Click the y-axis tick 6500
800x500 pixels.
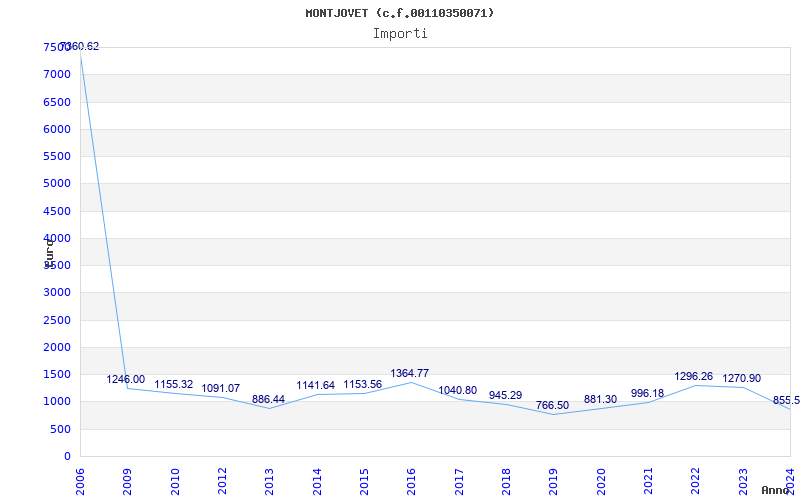click(57, 102)
